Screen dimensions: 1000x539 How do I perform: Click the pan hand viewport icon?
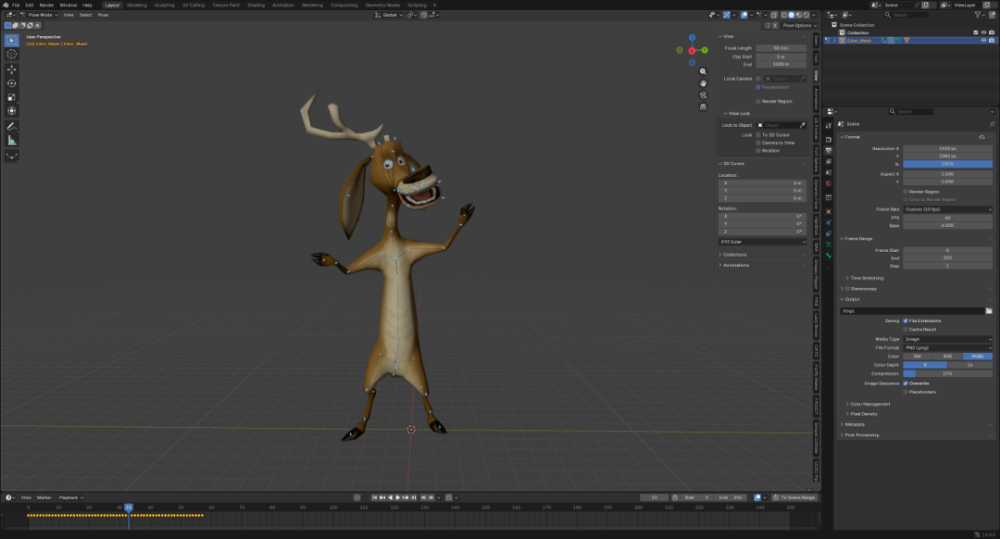[703, 83]
